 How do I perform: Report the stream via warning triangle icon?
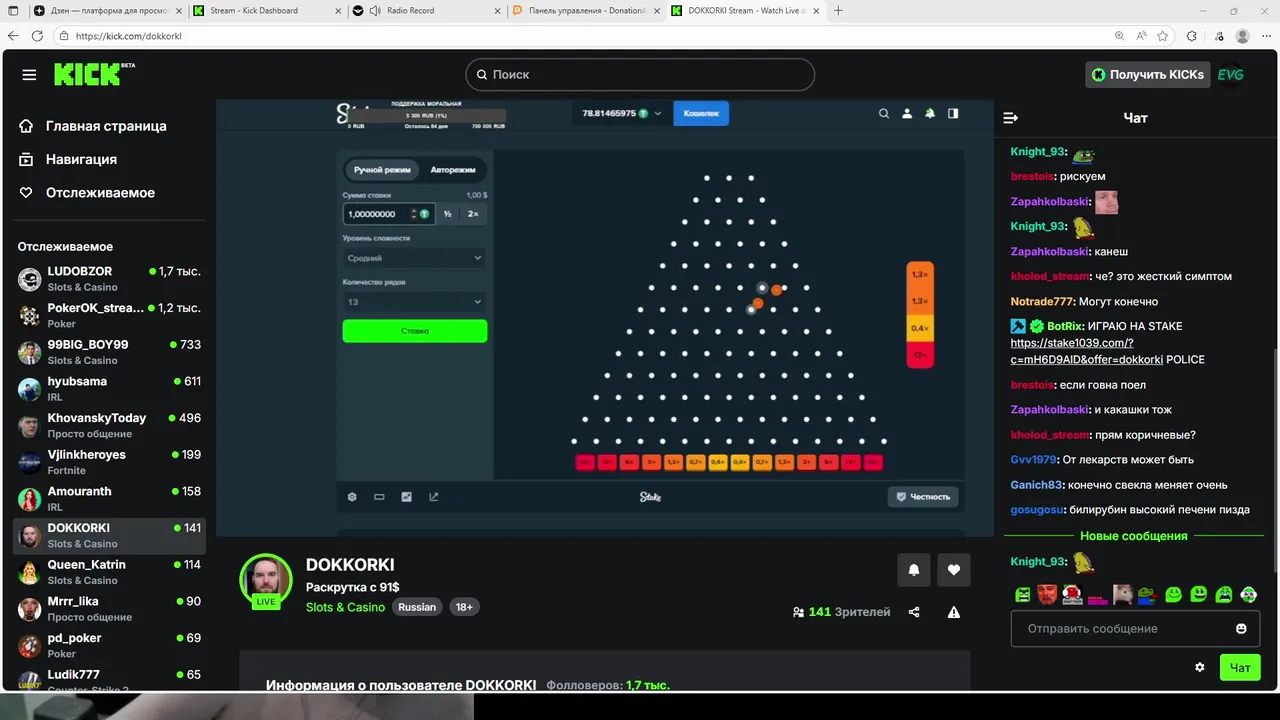coord(954,612)
